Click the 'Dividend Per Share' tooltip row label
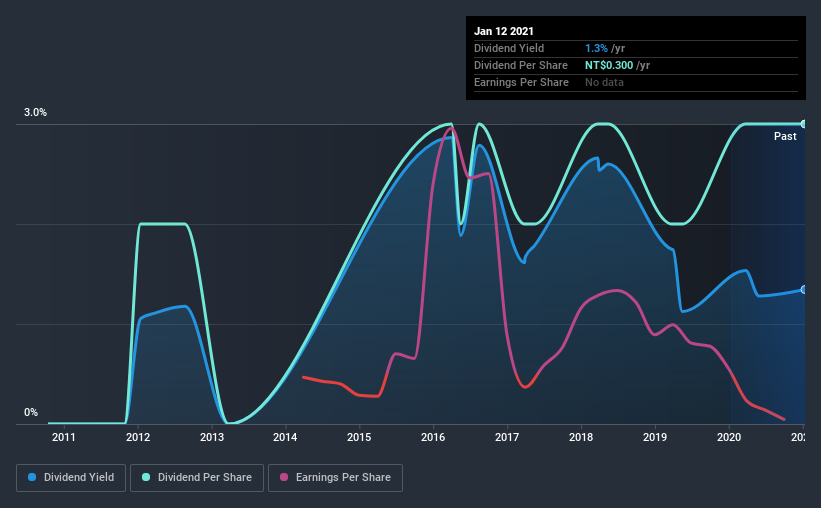Viewport: 821px width, 508px height. (x=520, y=65)
